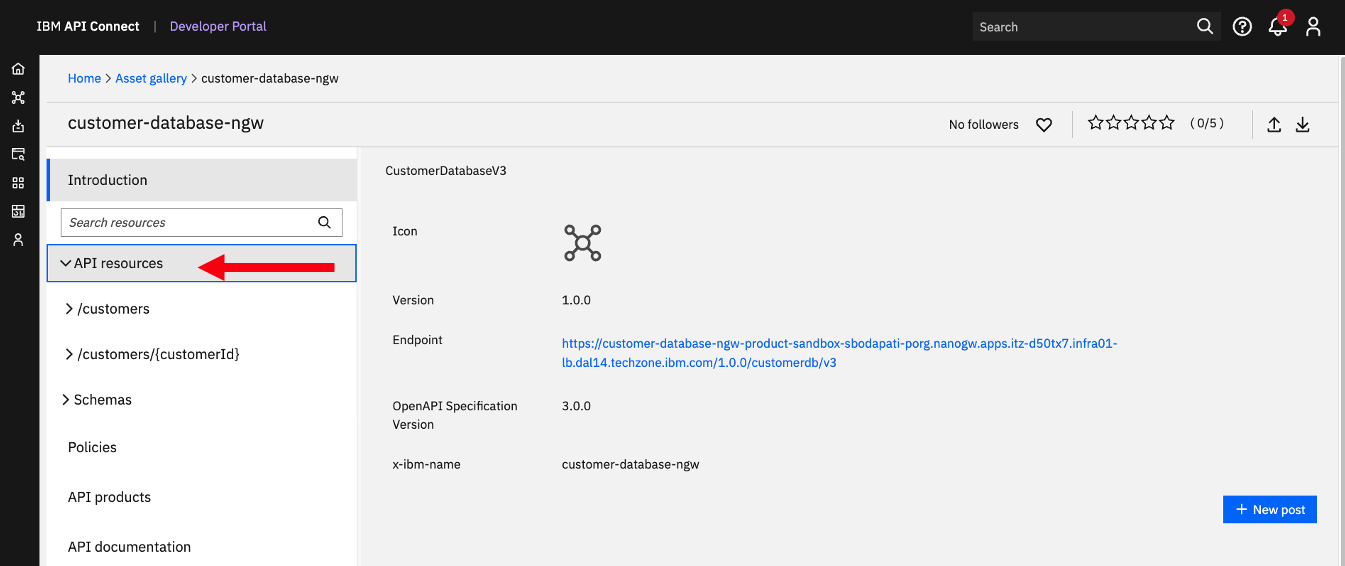This screenshot has width=1345, height=566.
Task: Expand the Schemas section
Action: [201, 400]
